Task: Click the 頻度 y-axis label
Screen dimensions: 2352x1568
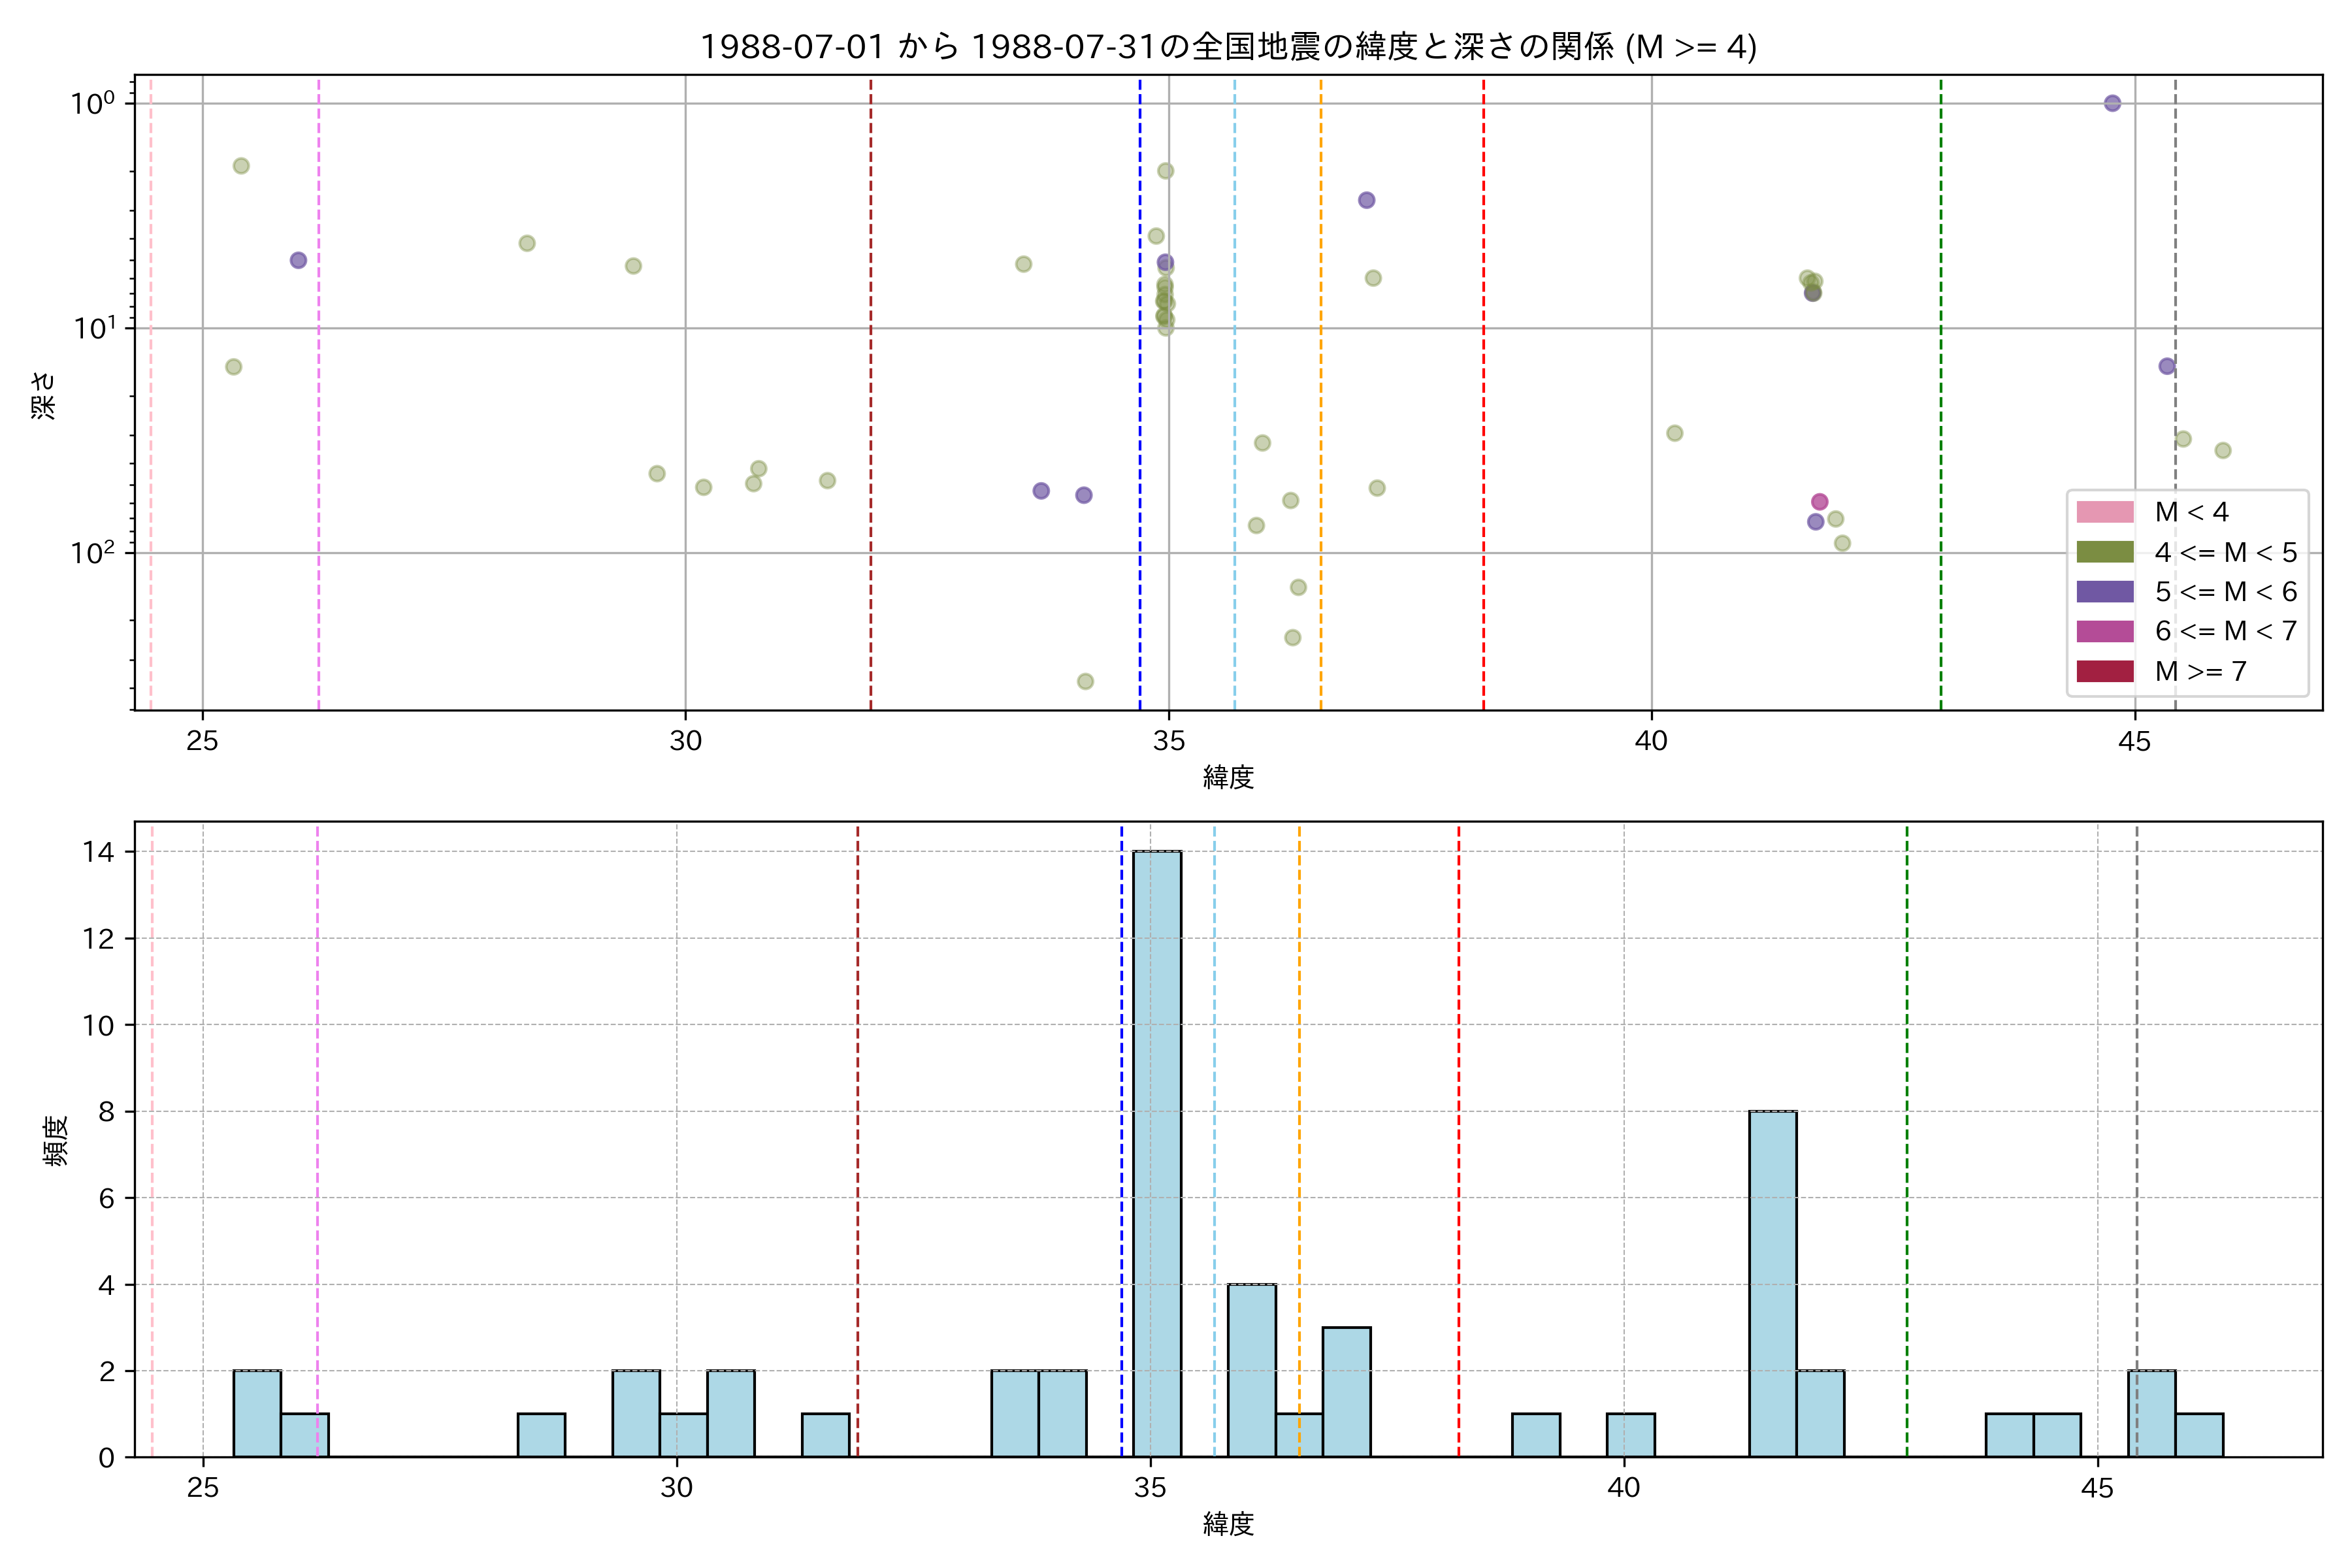Action: tap(56, 1141)
